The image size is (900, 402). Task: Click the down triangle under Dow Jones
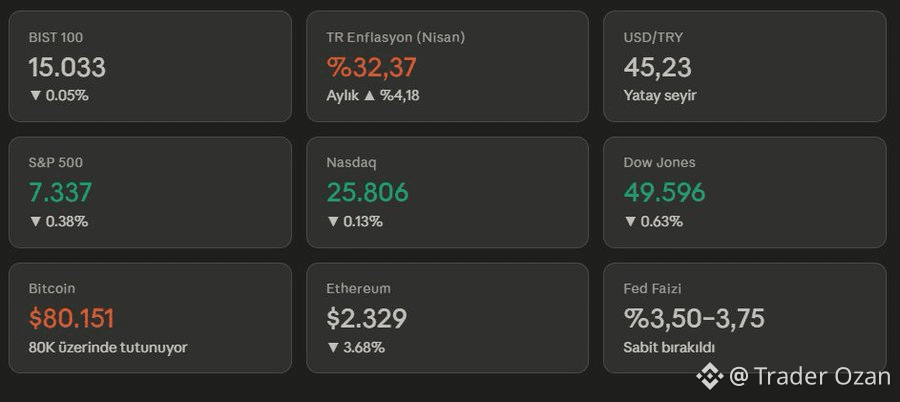pos(630,222)
